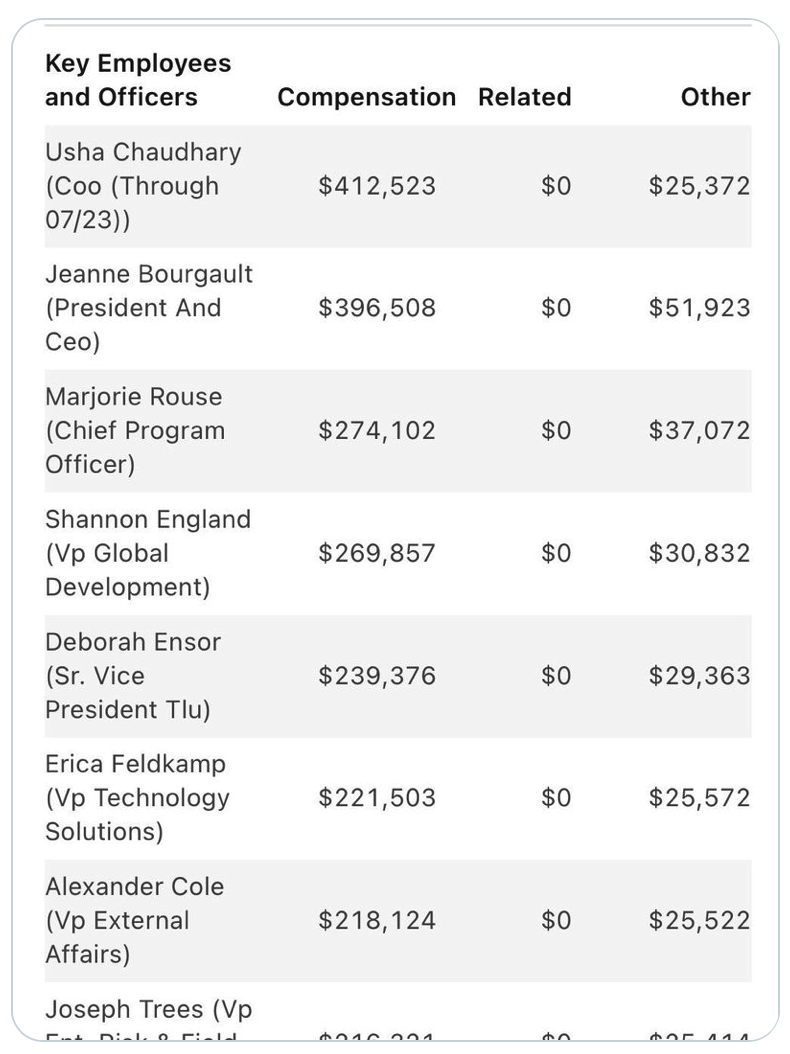Click the partially visible Joseph Trees entry
The image size is (790, 1054).
148,1010
